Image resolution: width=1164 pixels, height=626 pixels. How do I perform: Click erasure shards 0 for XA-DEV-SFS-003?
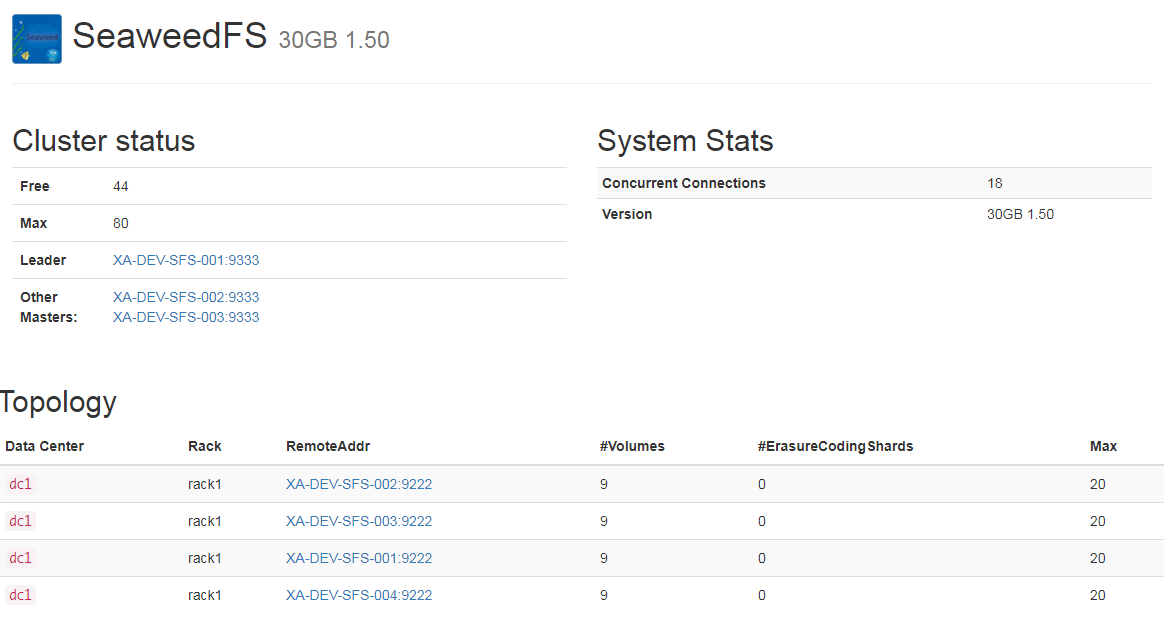(x=762, y=522)
